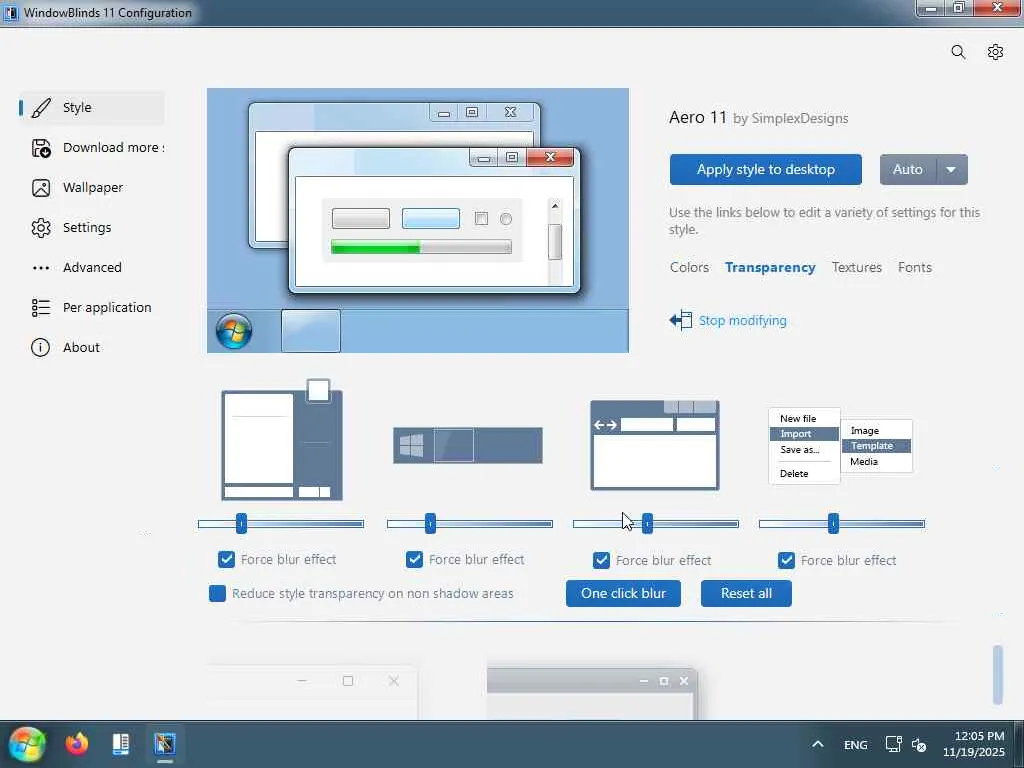This screenshot has height=768, width=1024.
Task: Toggle Force blur effect for menus
Action: (786, 560)
